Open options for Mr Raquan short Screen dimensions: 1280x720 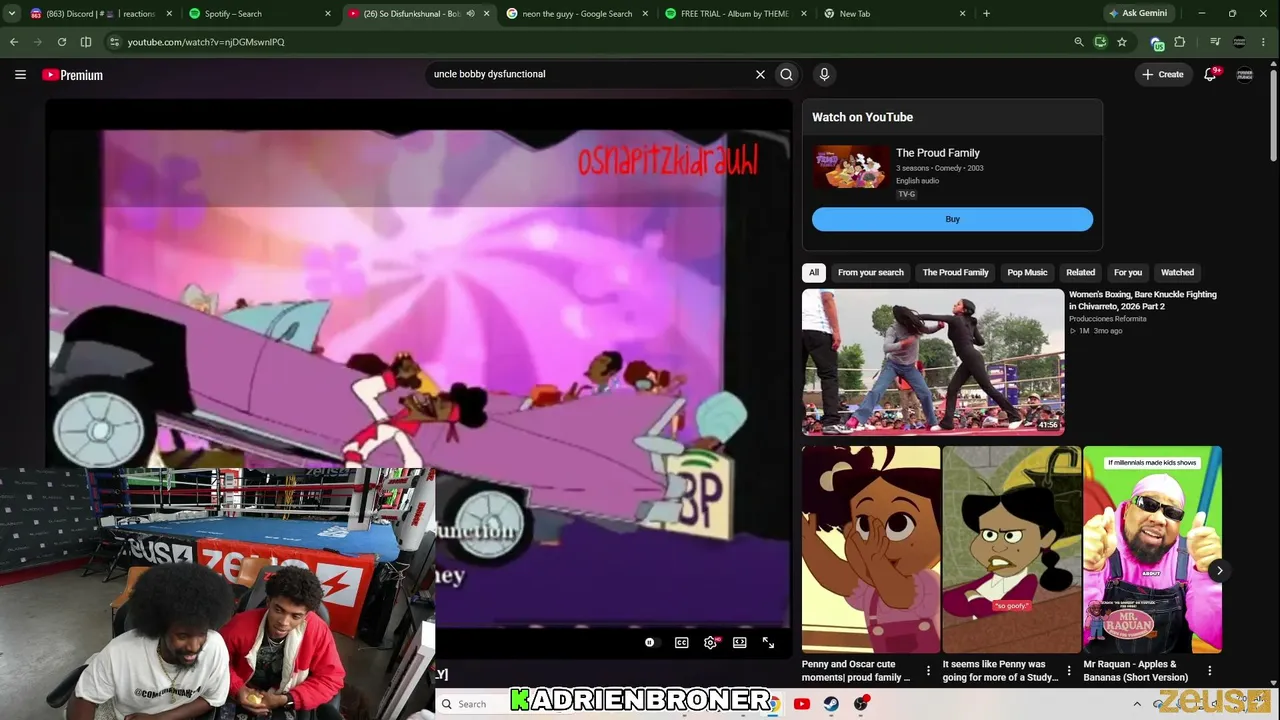1209,670
